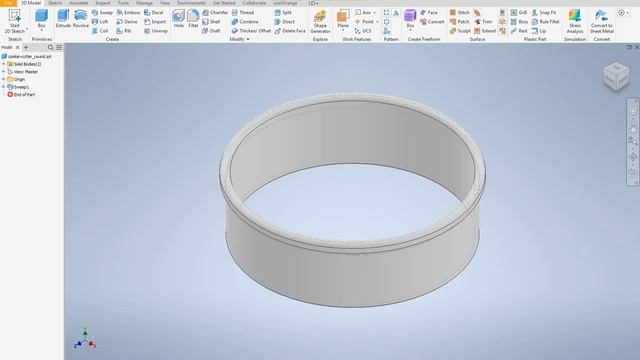Select the Trim surface tool
Viewport: 640px width, 360px height.
pos(483,22)
